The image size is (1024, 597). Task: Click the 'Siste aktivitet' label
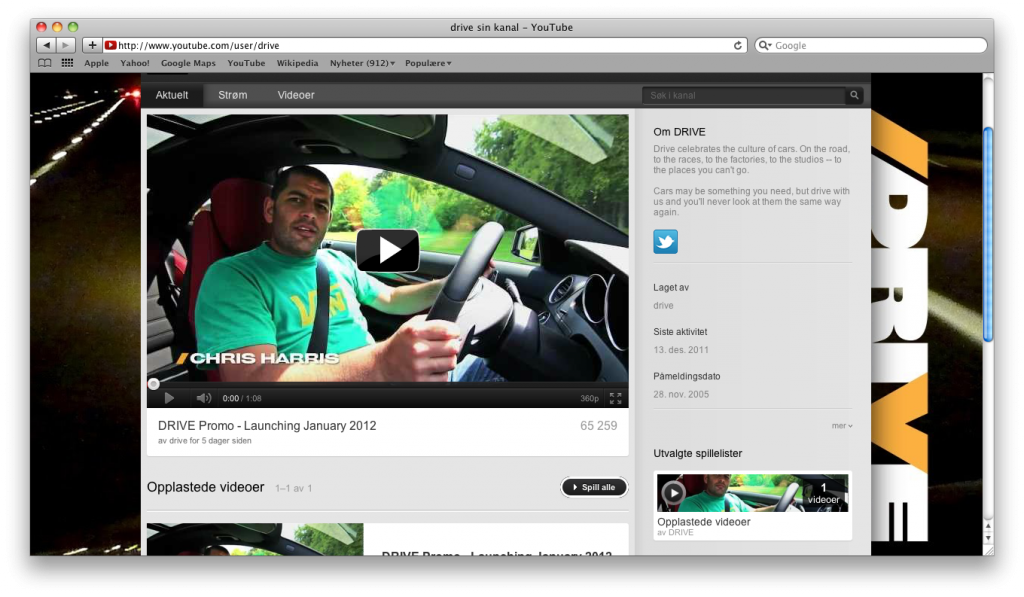(680, 332)
